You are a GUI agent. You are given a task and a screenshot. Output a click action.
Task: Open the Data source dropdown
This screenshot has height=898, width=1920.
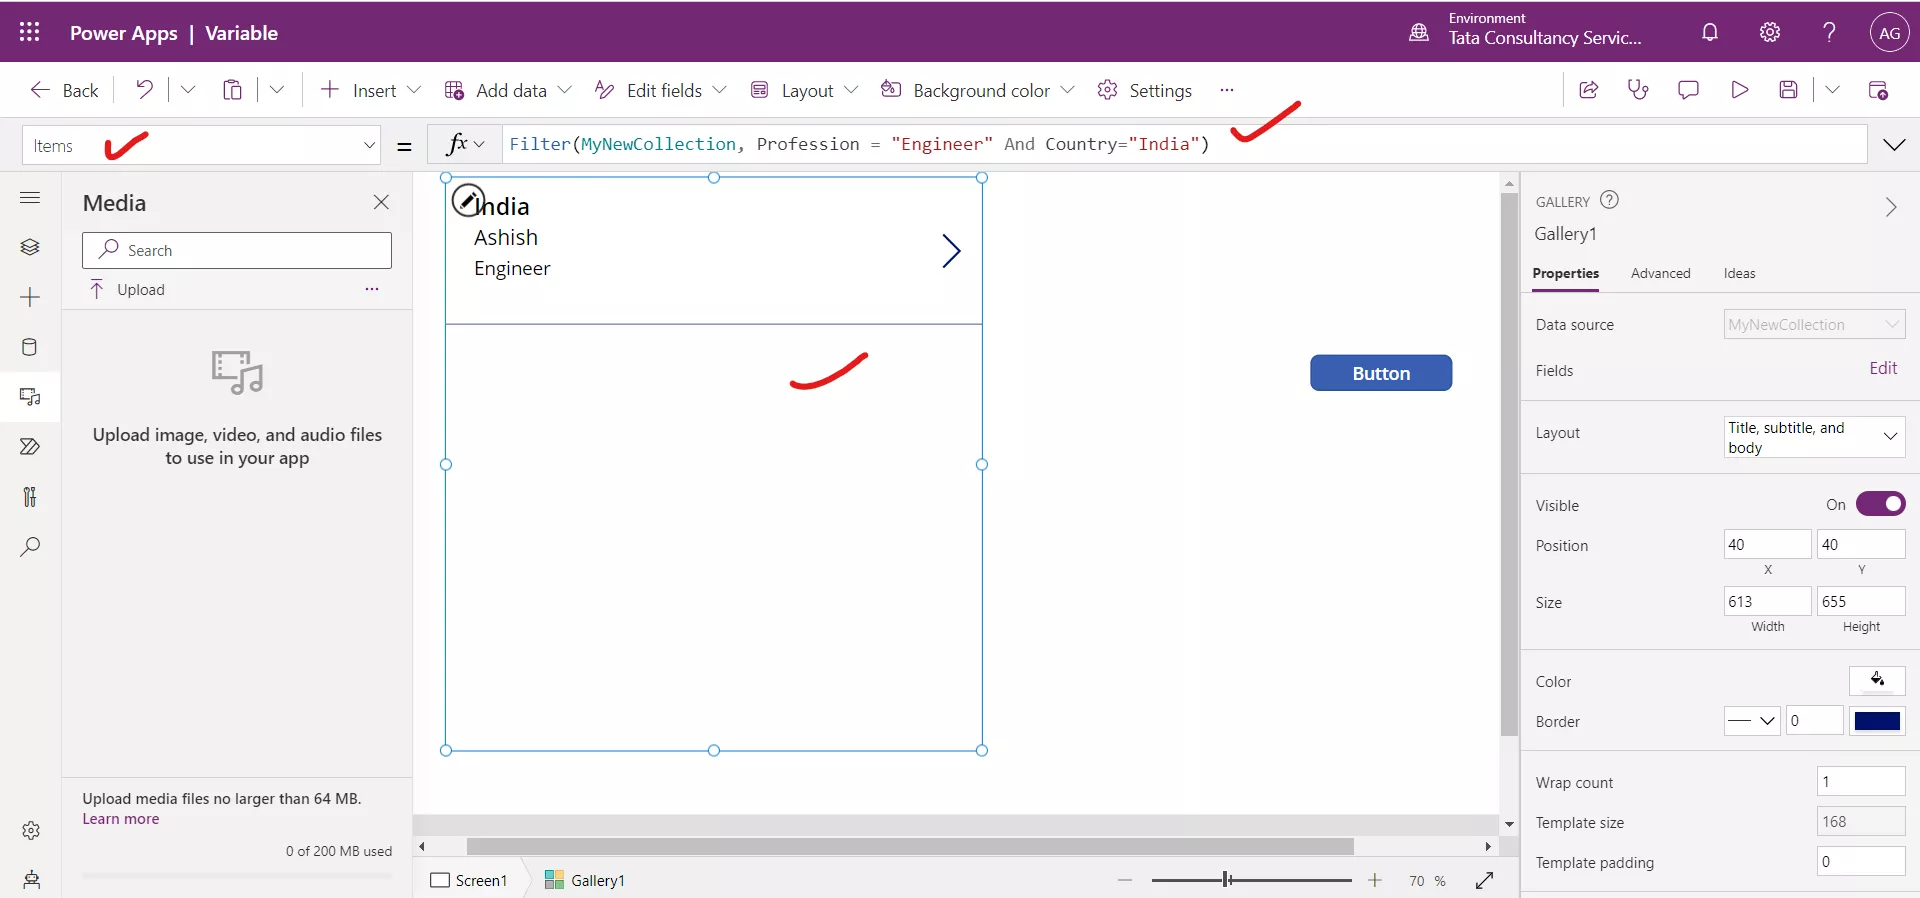(x=1814, y=324)
